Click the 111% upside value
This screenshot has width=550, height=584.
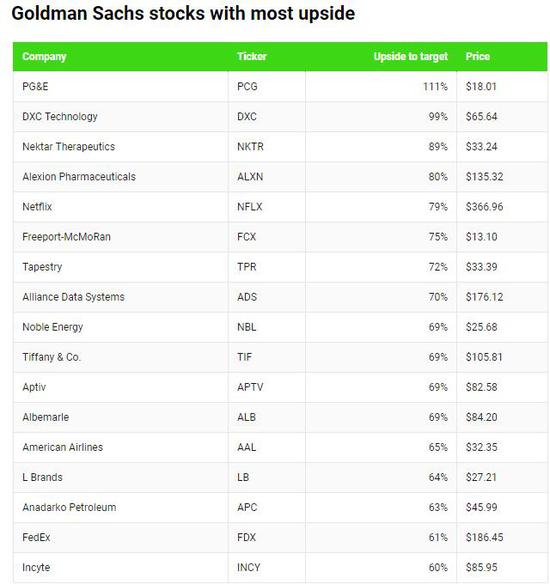pyautogui.click(x=435, y=86)
